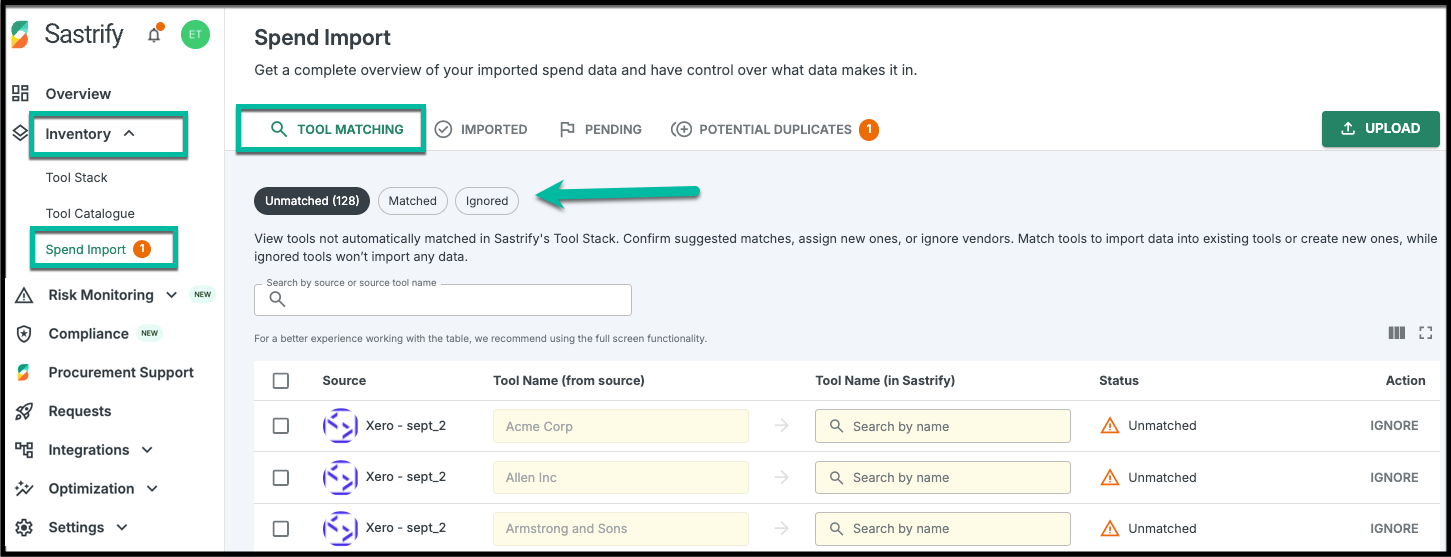Toggle the select-all checkbox in table header
The width and height of the screenshot is (1451, 557).
(x=281, y=380)
